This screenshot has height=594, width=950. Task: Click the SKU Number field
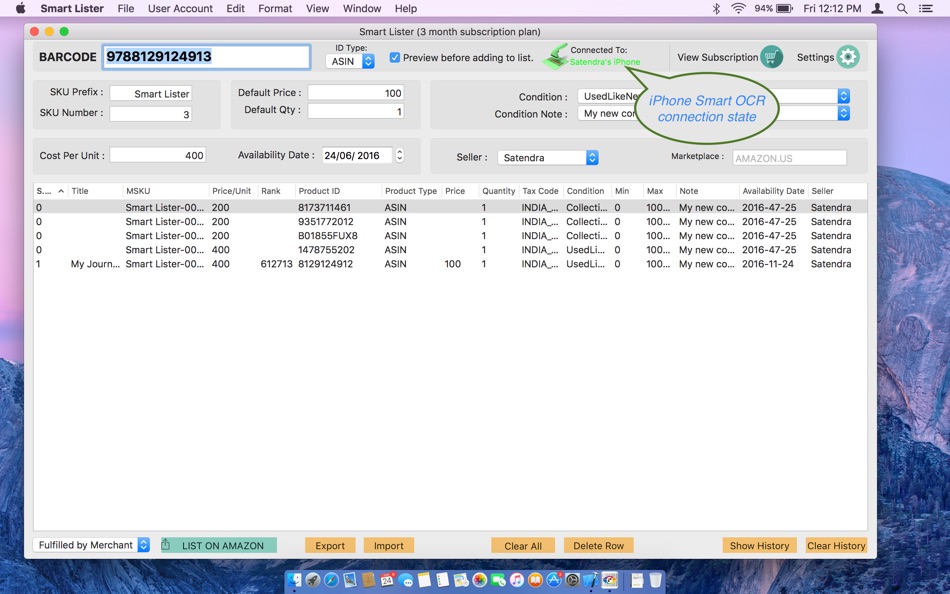coord(151,114)
